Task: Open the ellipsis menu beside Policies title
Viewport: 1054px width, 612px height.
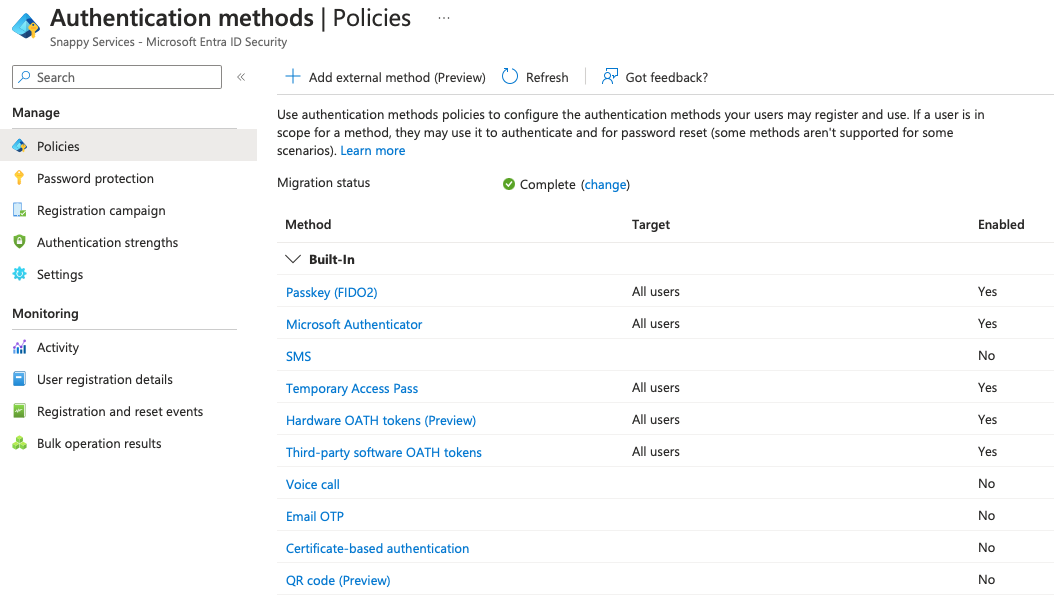Action: [444, 18]
